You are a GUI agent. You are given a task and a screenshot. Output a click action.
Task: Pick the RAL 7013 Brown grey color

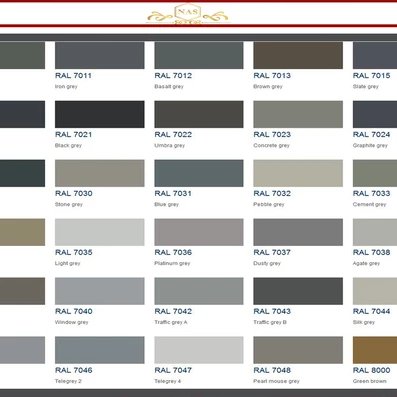[x=298, y=55]
